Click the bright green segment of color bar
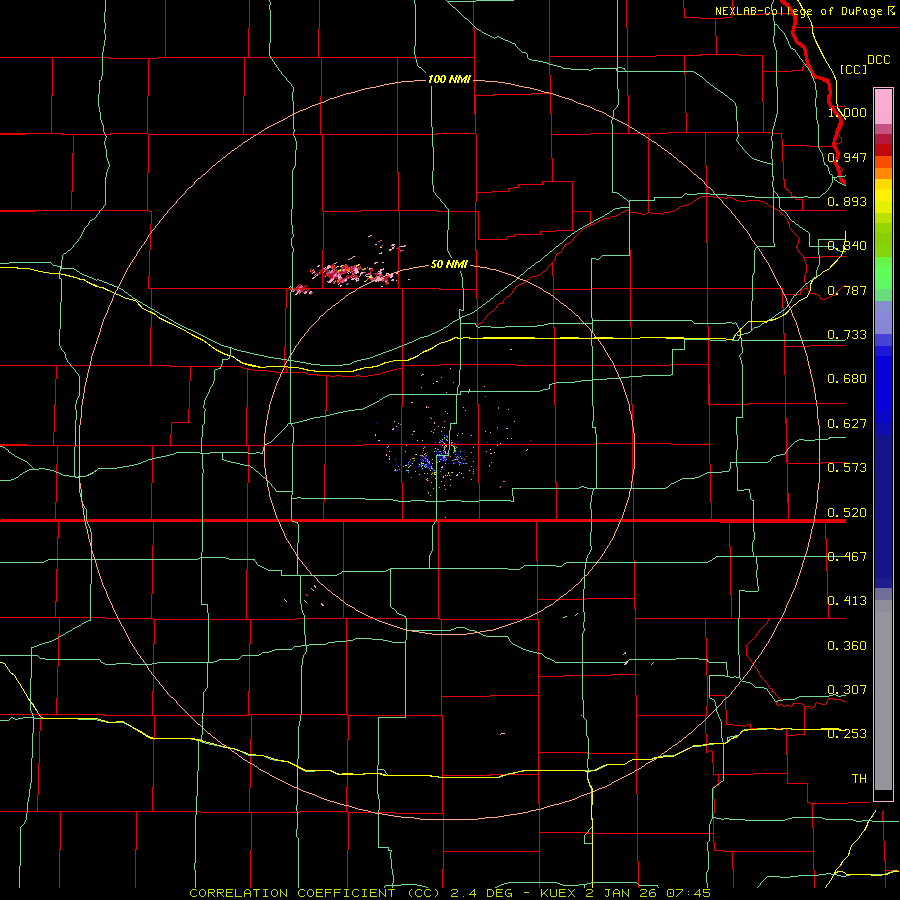 (x=883, y=273)
